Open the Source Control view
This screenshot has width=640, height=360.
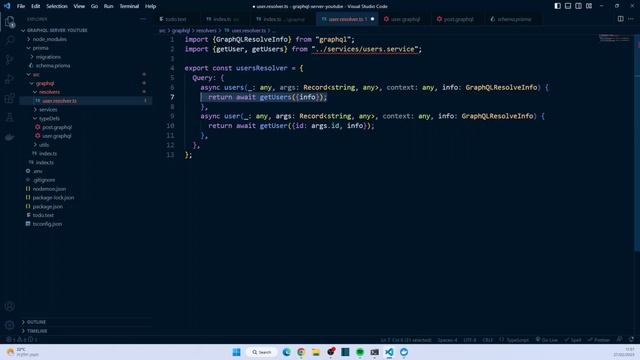pyautogui.click(x=9, y=60)
